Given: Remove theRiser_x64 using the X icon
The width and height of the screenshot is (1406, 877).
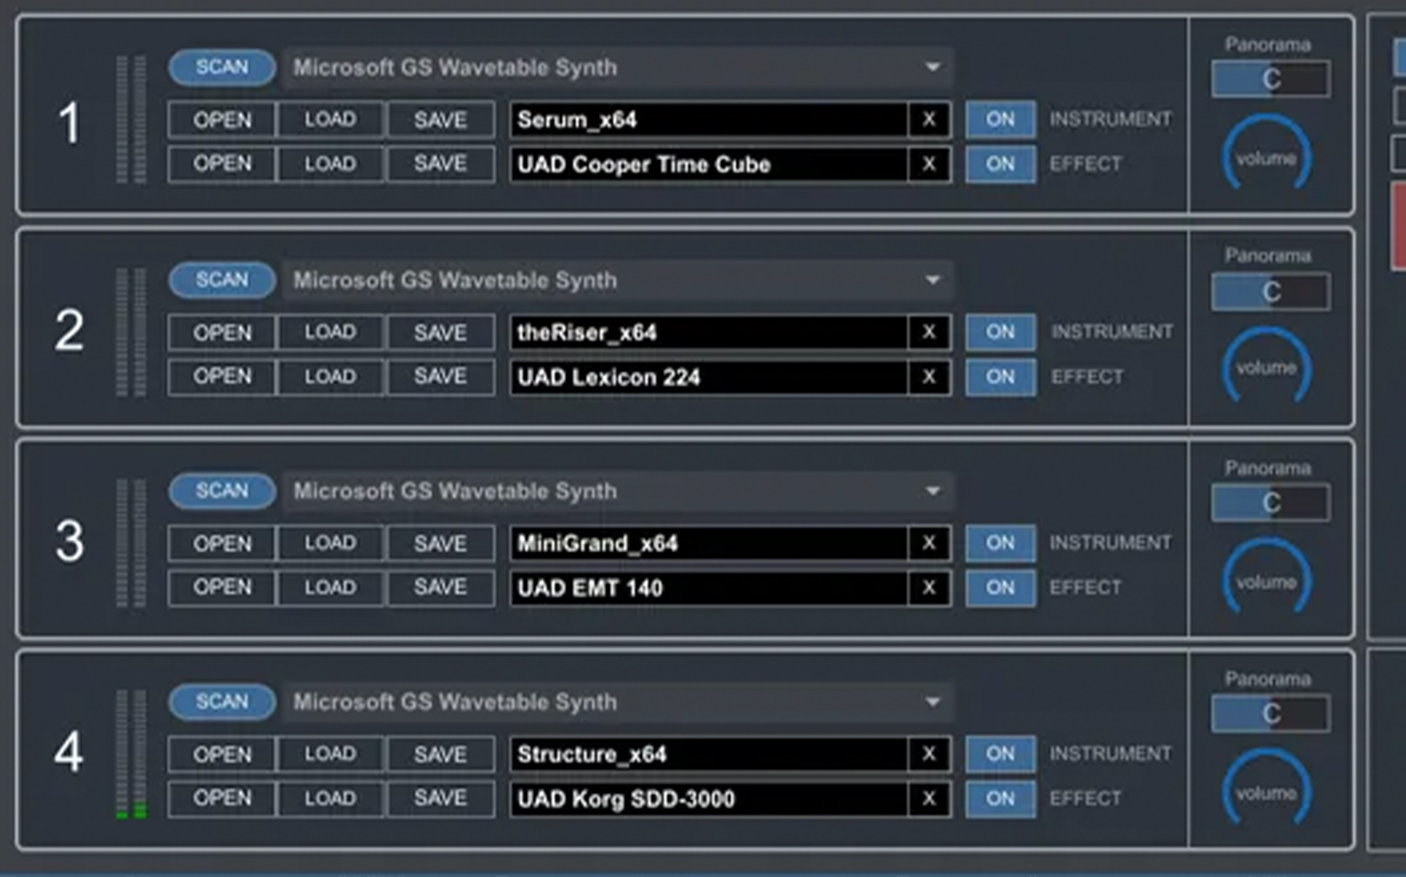Looking at the screenshot, I should 929,332.
